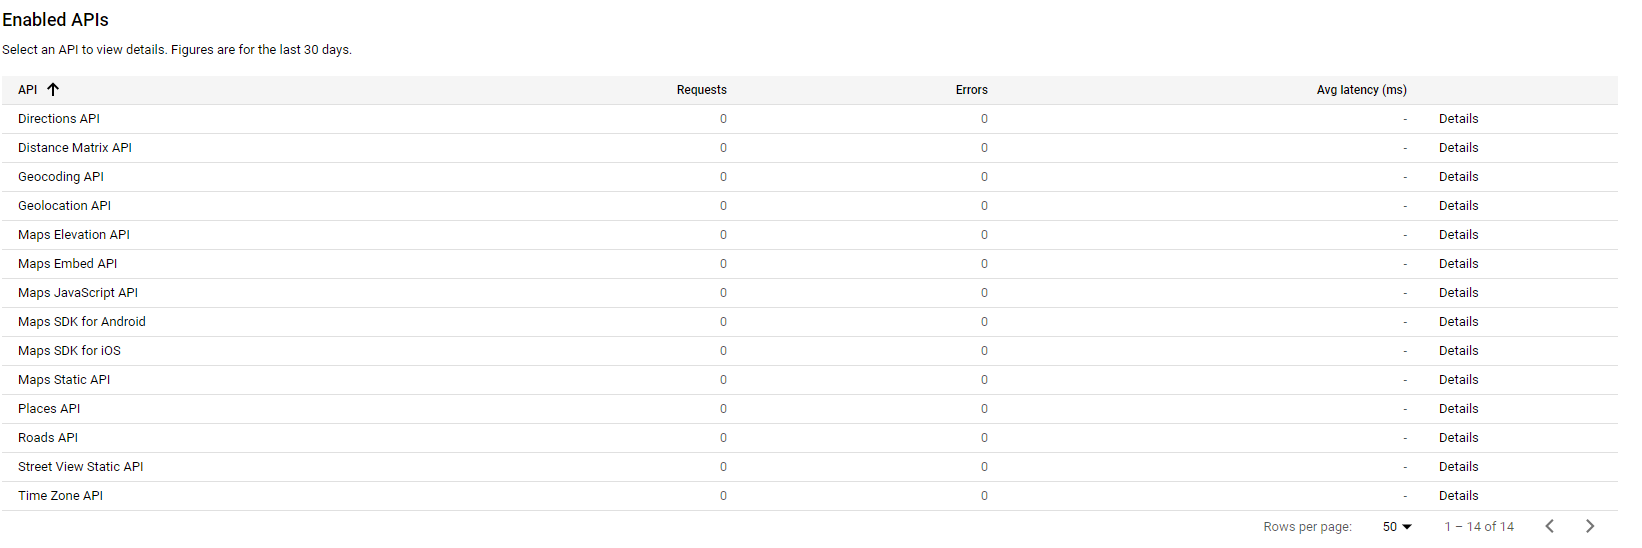This screenshot has height=548, width=1642.
Task: View Details for Geocoding API
Action: coord(1458,177)
